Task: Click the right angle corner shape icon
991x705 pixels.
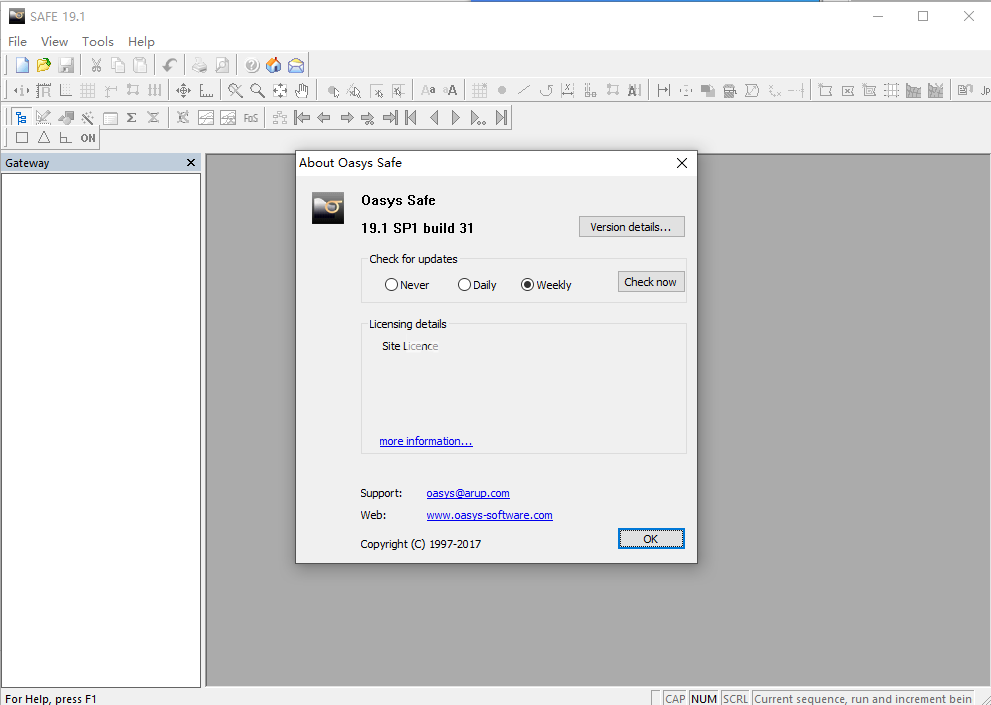Action: [66, 138]
